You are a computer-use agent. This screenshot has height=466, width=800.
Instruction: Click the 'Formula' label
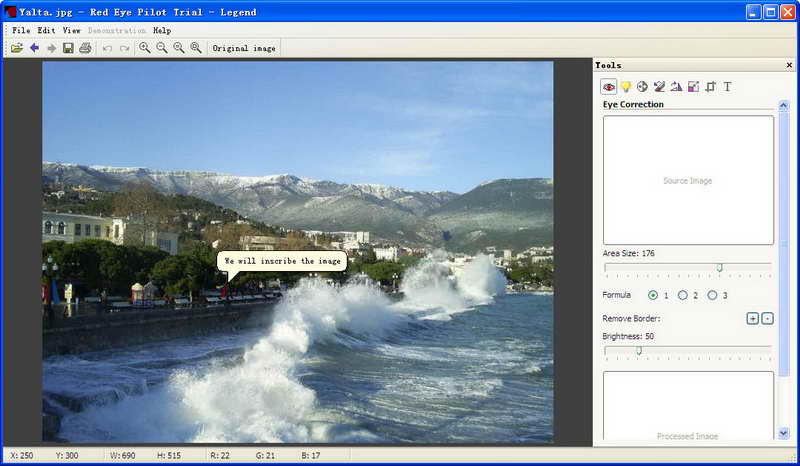coord(616,295)
